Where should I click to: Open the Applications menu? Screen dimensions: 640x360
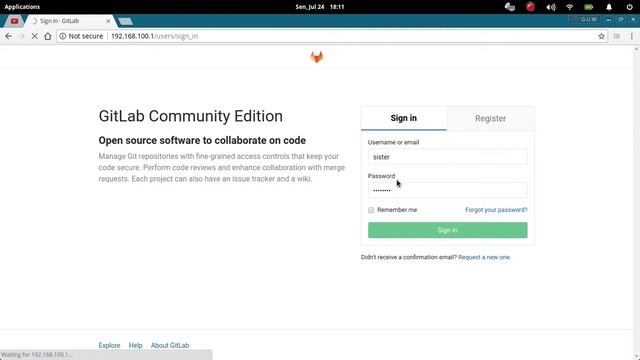22,7
